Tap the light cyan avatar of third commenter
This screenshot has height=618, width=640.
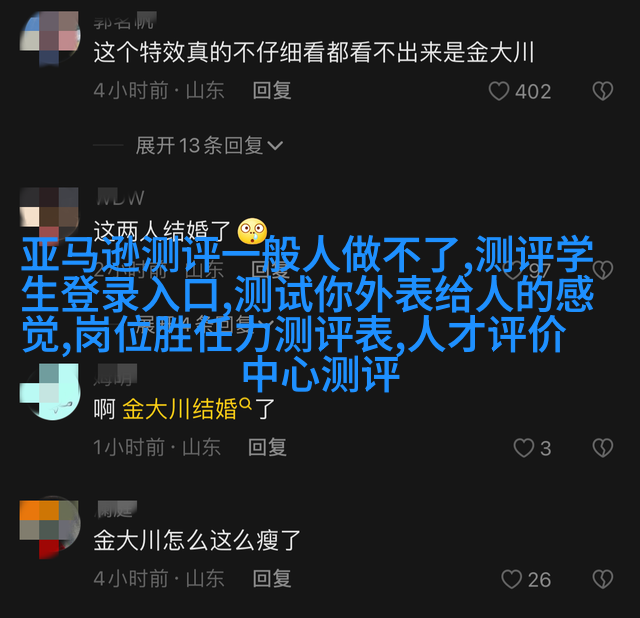pos(49,392)
